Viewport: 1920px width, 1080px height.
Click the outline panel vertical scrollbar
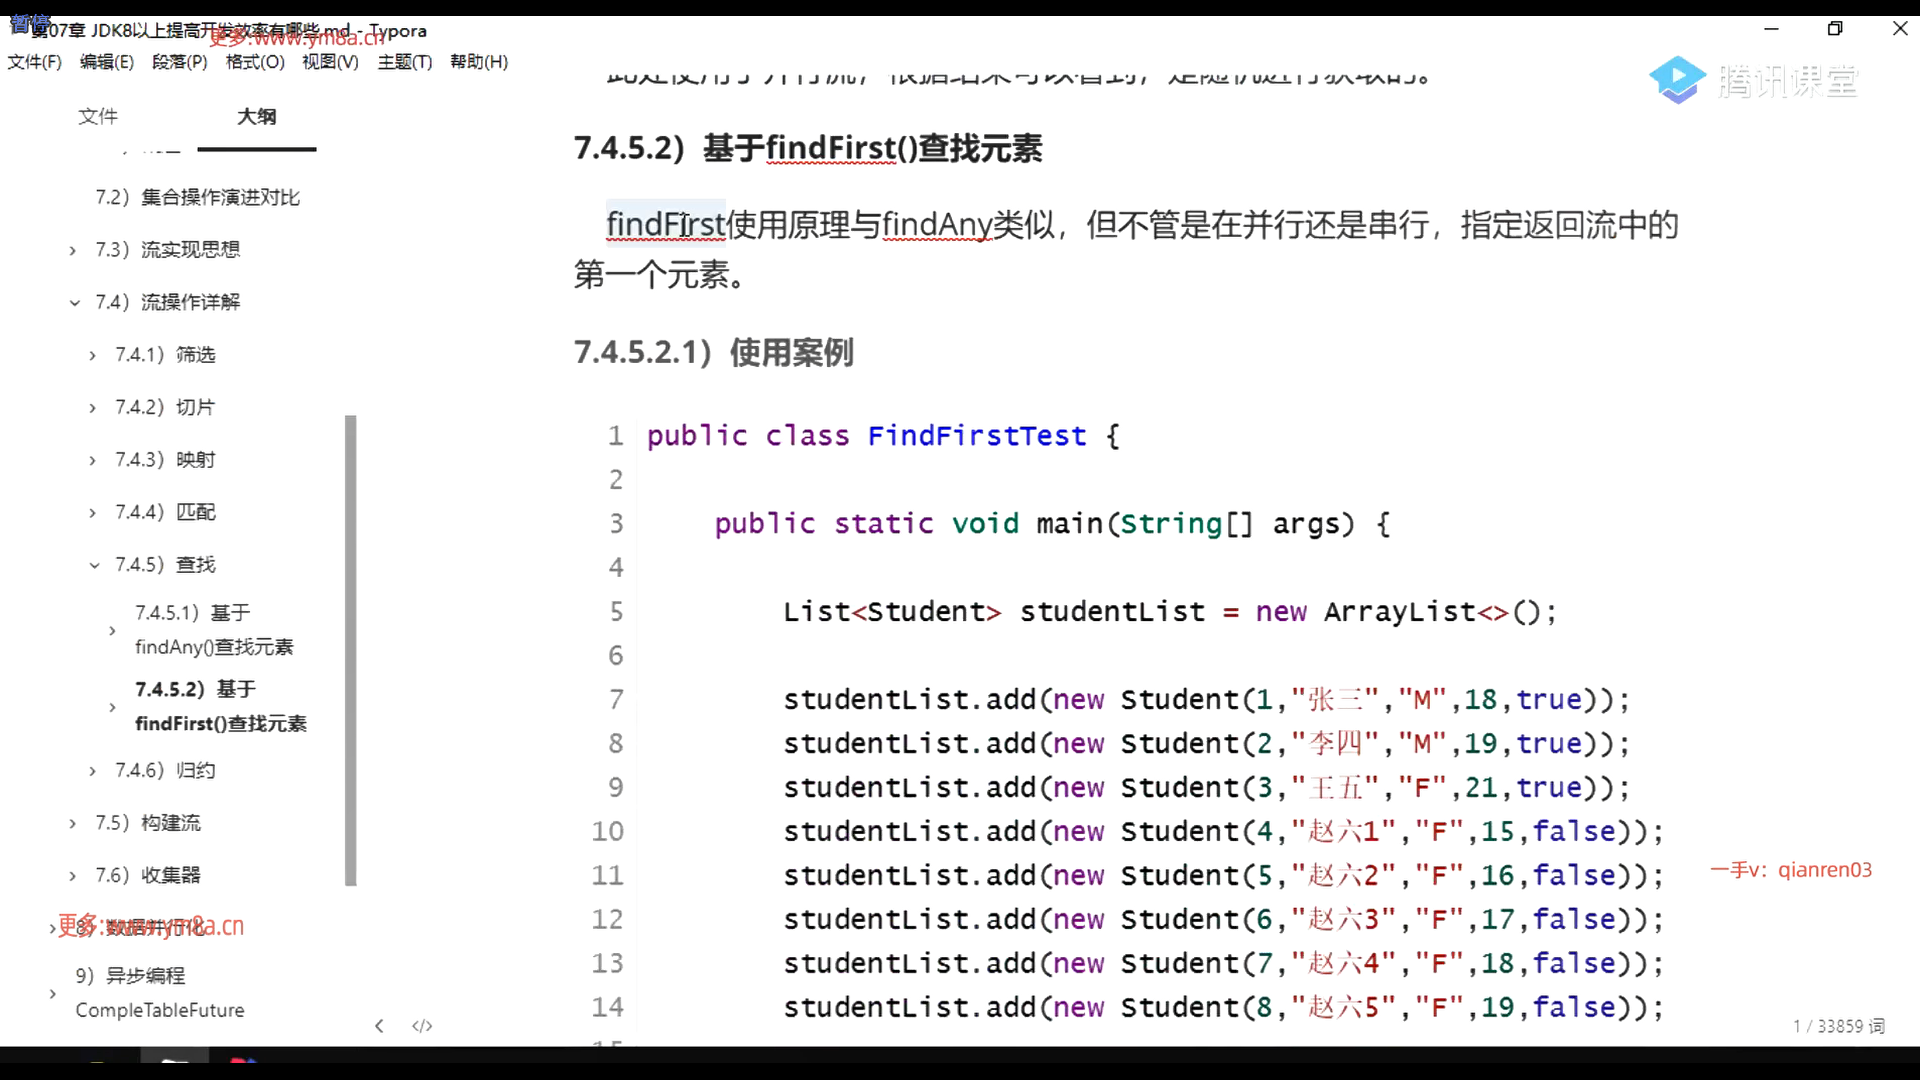(350, 650)
